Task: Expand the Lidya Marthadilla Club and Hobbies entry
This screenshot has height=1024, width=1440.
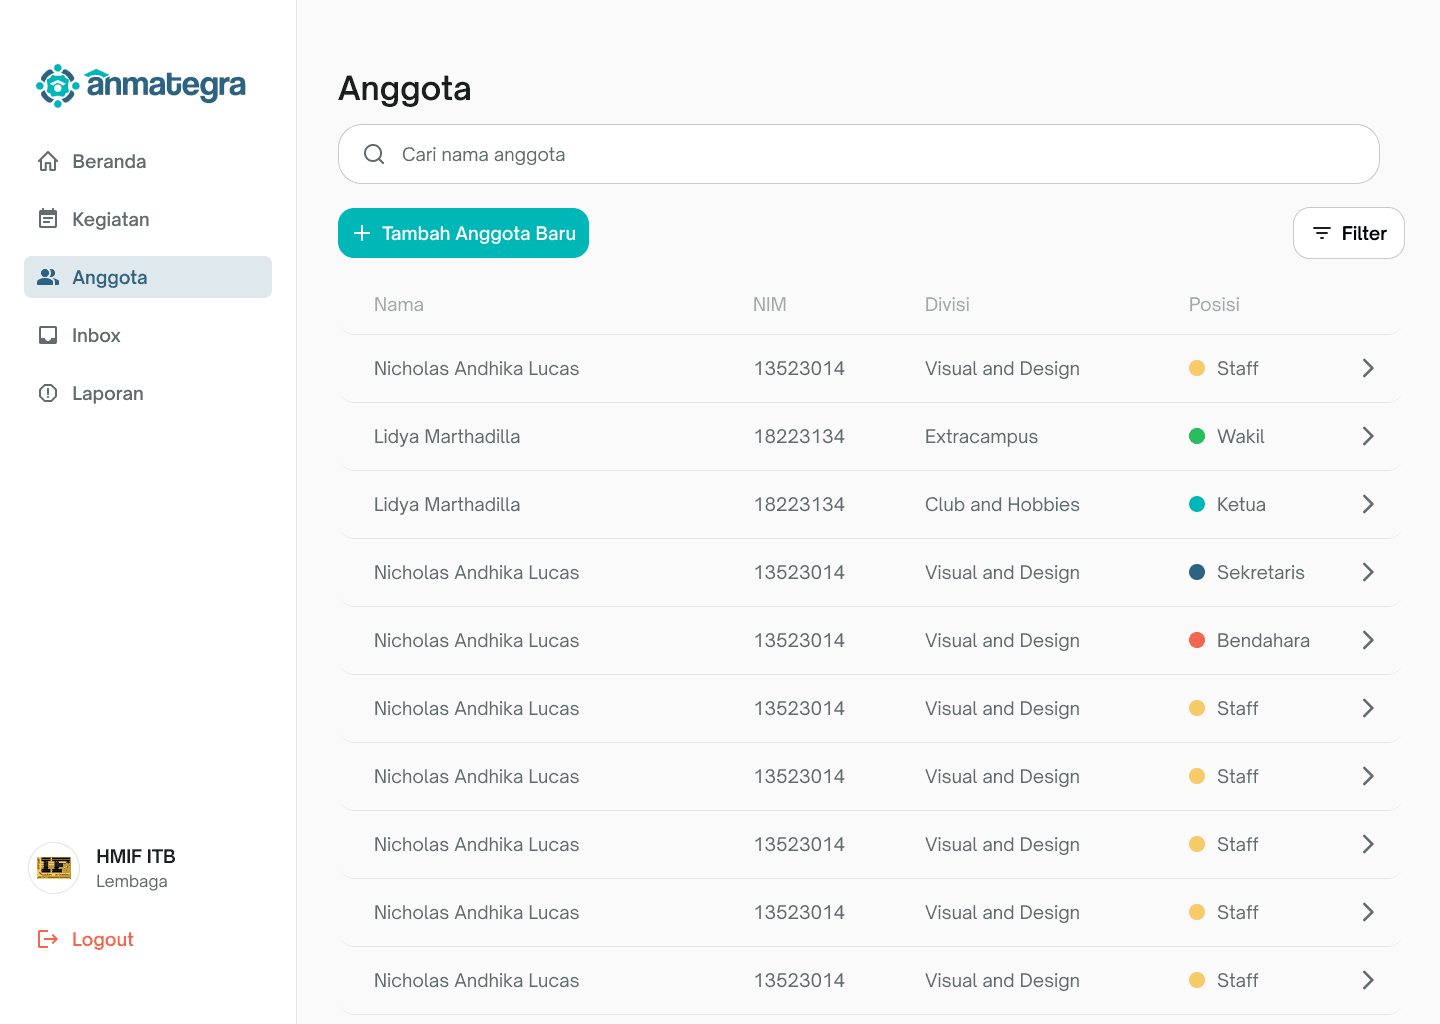Action: click(1368, 504)
